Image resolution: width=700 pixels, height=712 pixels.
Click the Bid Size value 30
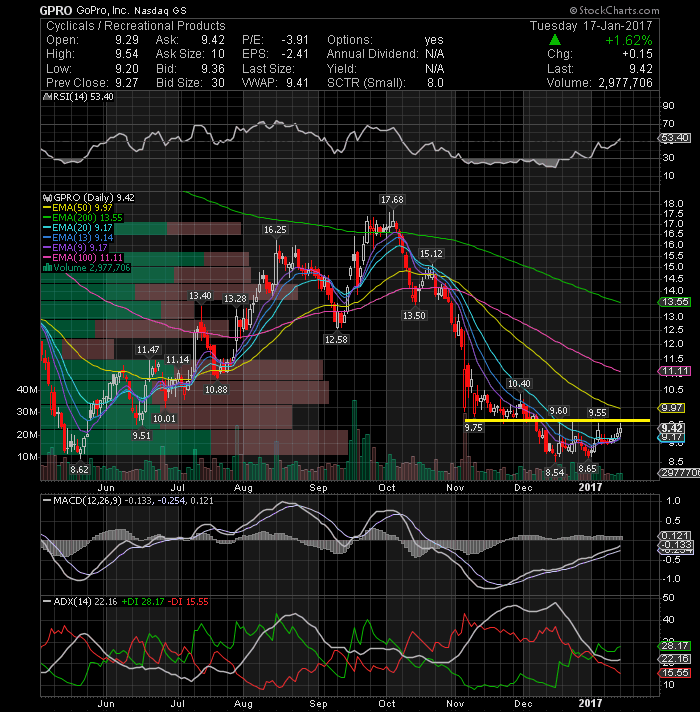click(x=218, y=83)
